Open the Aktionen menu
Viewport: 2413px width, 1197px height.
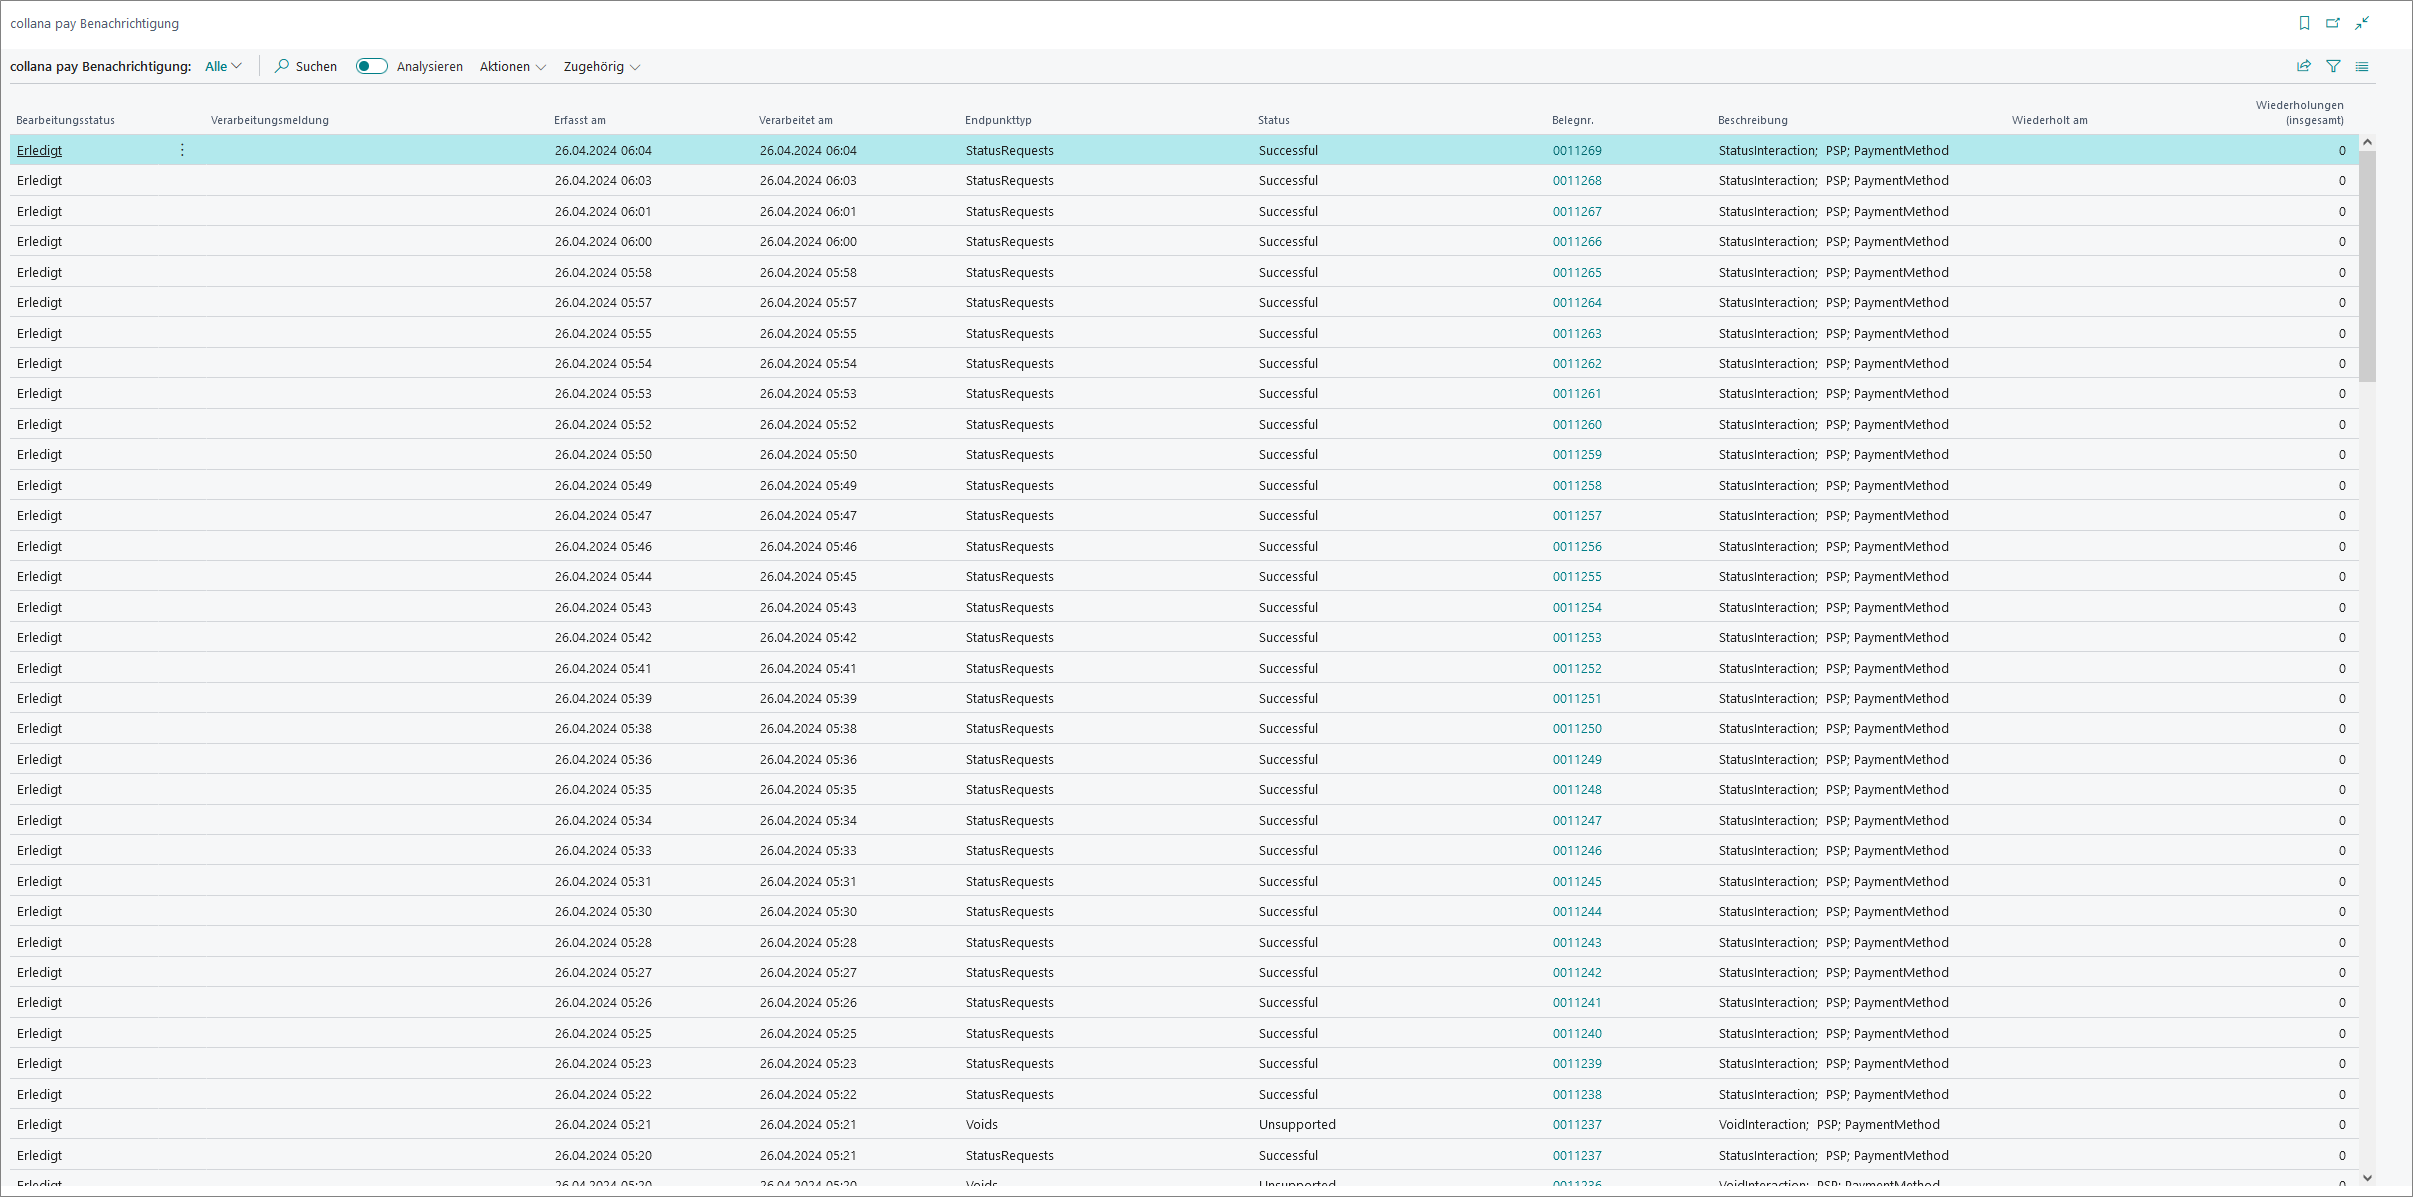coord(513,66)
